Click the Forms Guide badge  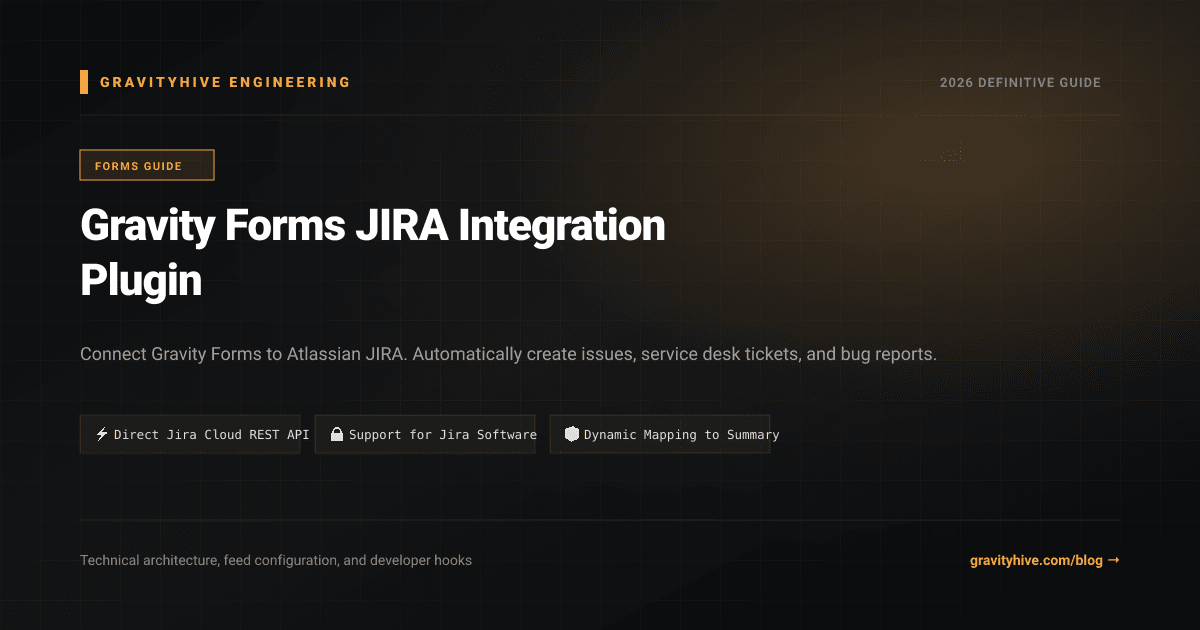coord(147,165)
